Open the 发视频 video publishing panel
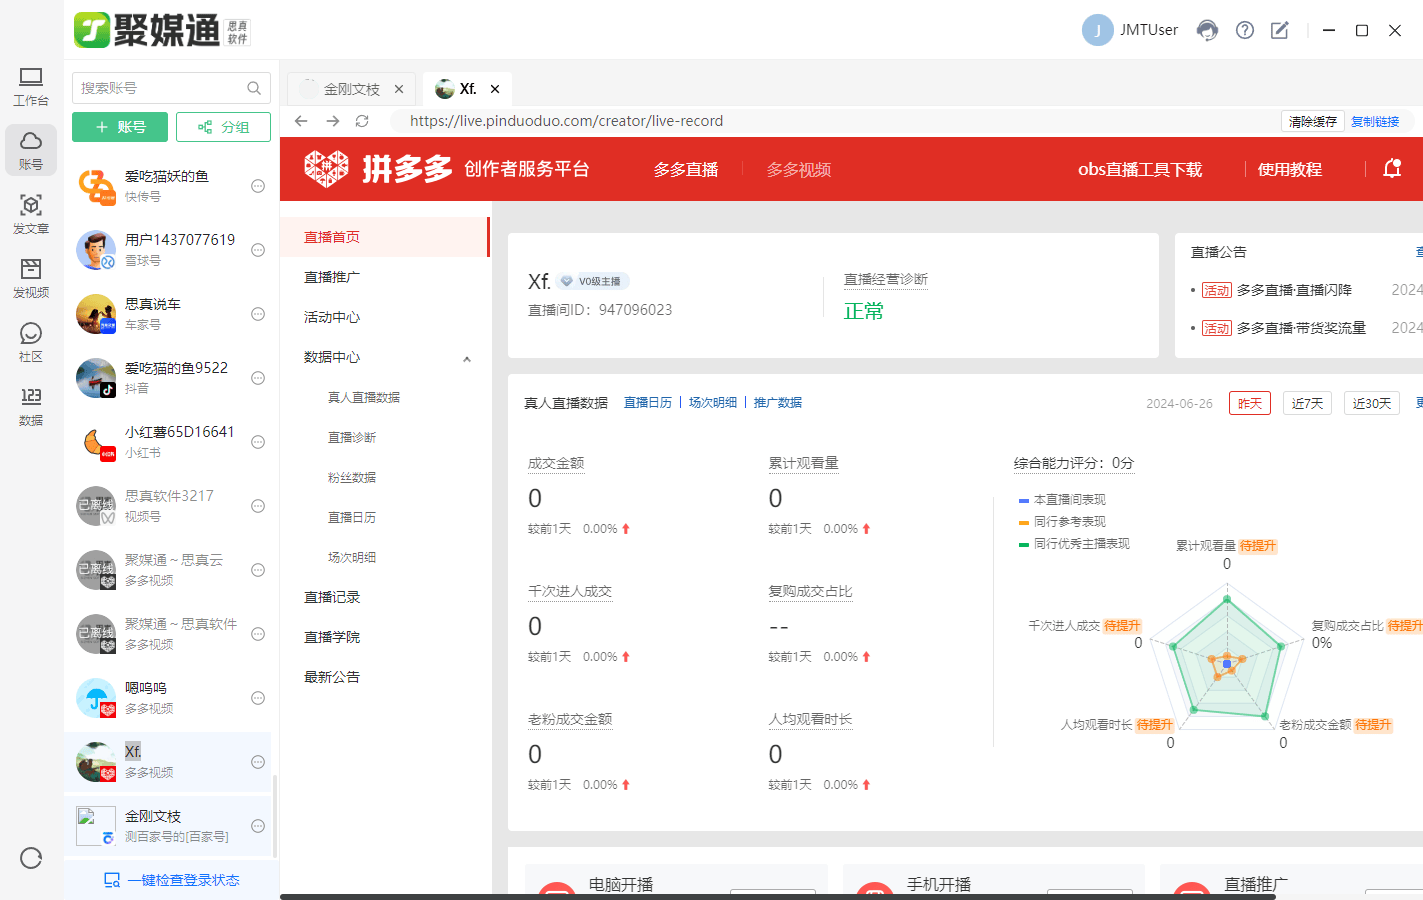The height and width of the screenshot is (900, 1423). [30, 280]
